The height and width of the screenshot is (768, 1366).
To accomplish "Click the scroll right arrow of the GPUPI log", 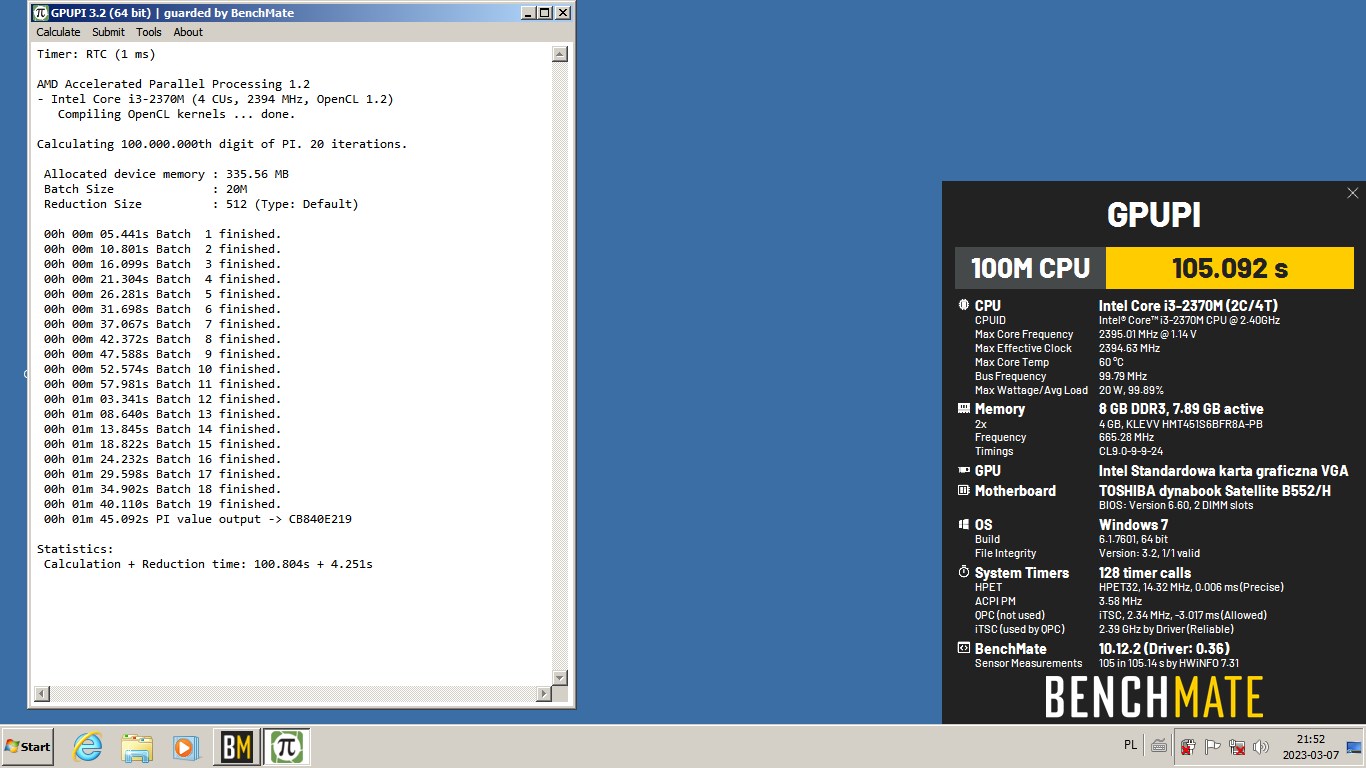I will pos(544,693).
